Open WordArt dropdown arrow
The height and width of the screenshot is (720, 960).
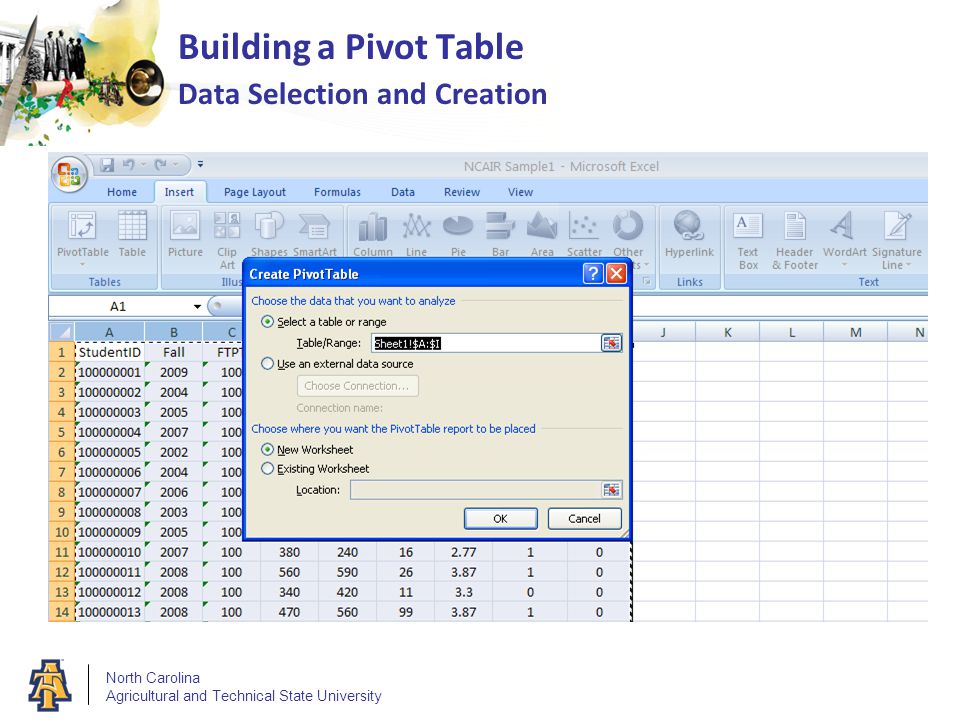tap(844, 264)
